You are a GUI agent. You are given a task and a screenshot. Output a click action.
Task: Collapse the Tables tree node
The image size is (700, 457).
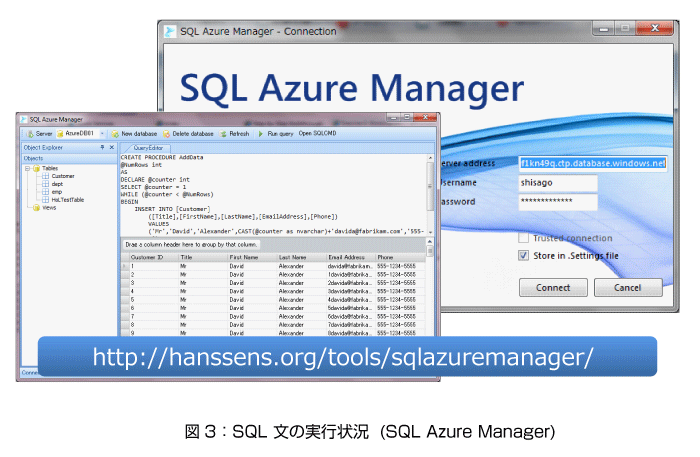click(x=28, y=168)
